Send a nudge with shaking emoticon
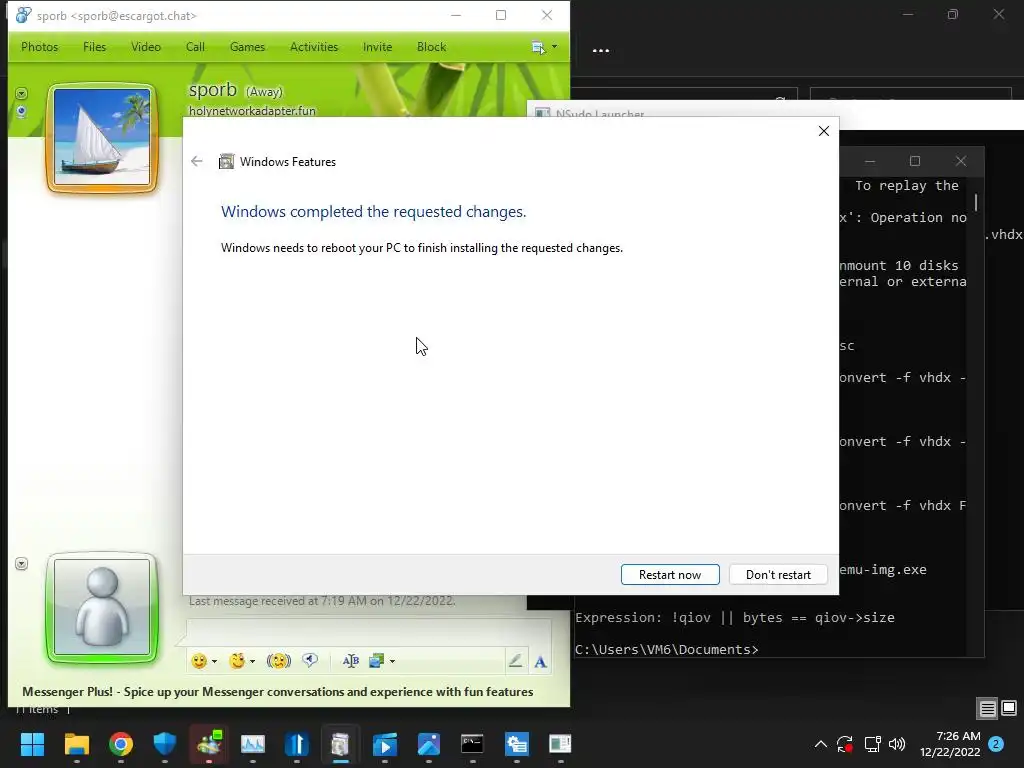This screenshot has width=1024, height=768. [x=279, y=661]
